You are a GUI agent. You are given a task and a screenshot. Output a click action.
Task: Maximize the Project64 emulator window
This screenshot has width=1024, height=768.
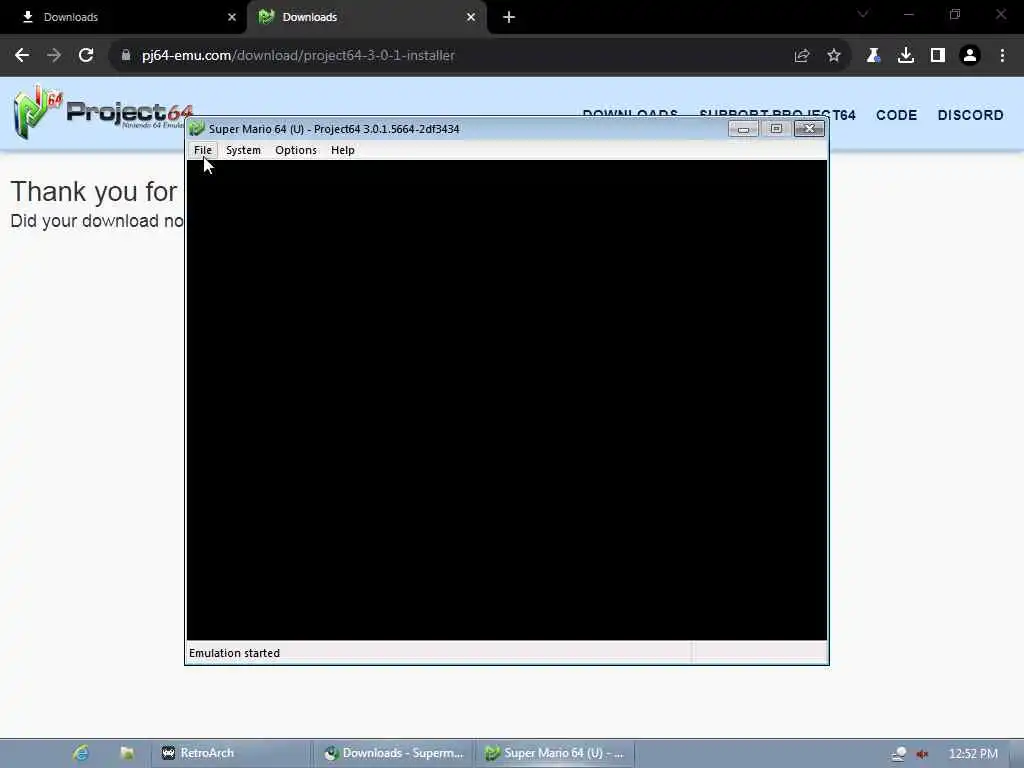(776, 129)
